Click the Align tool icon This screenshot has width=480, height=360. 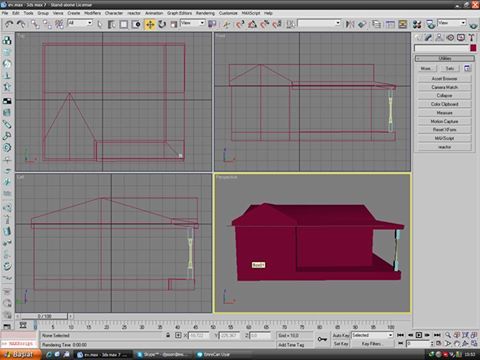click(362, 24)
